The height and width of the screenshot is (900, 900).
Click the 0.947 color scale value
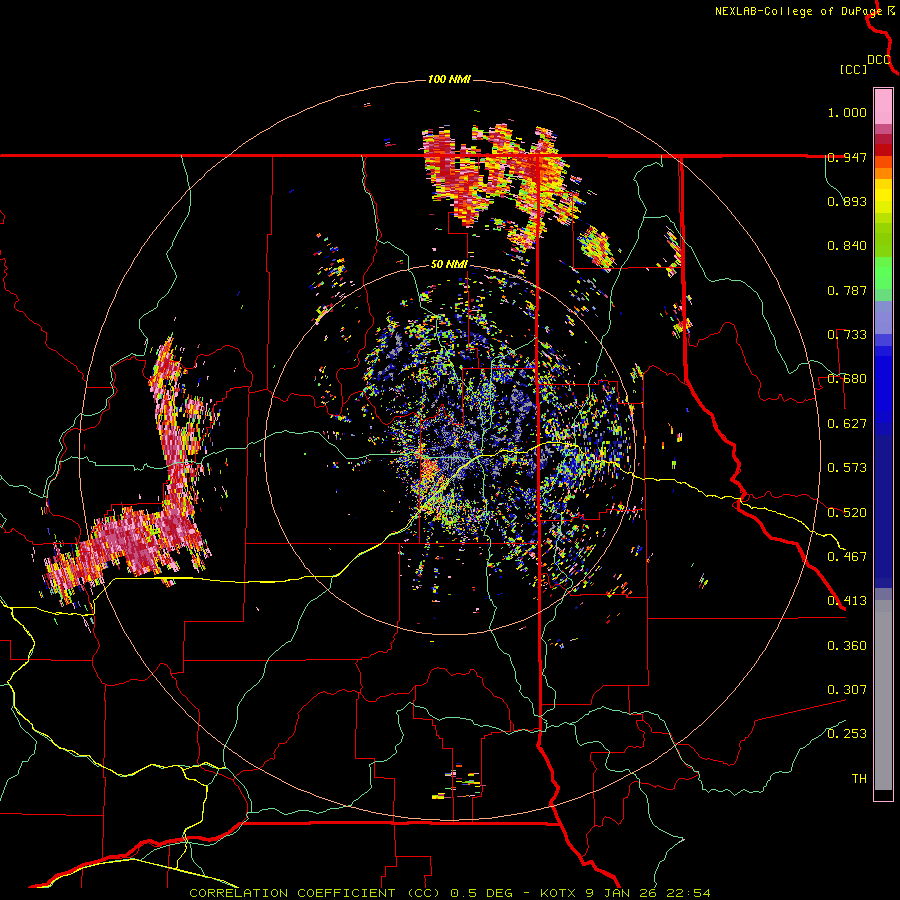(847, 157)
